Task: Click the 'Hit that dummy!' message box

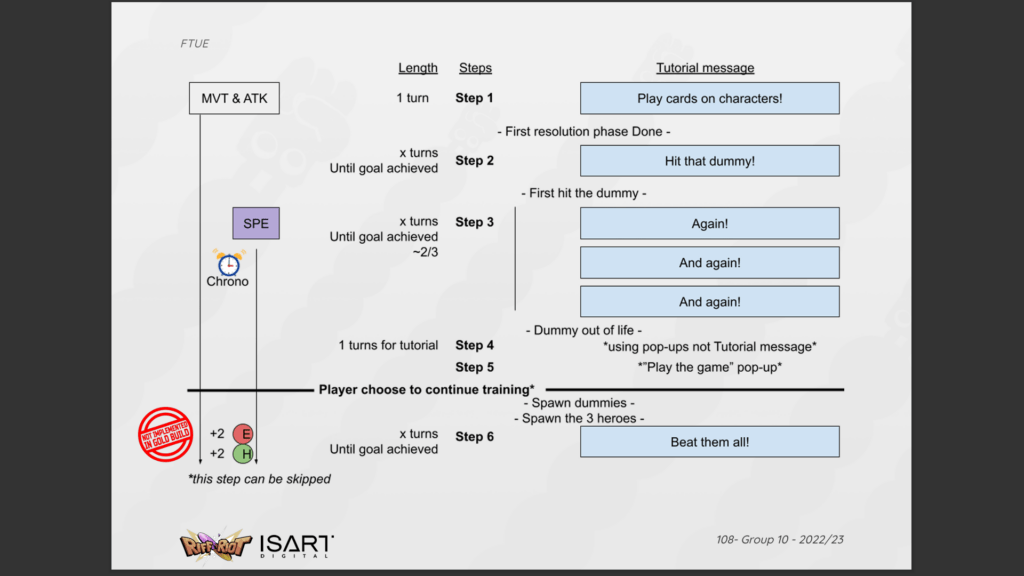Action: [x=709, y=161]
